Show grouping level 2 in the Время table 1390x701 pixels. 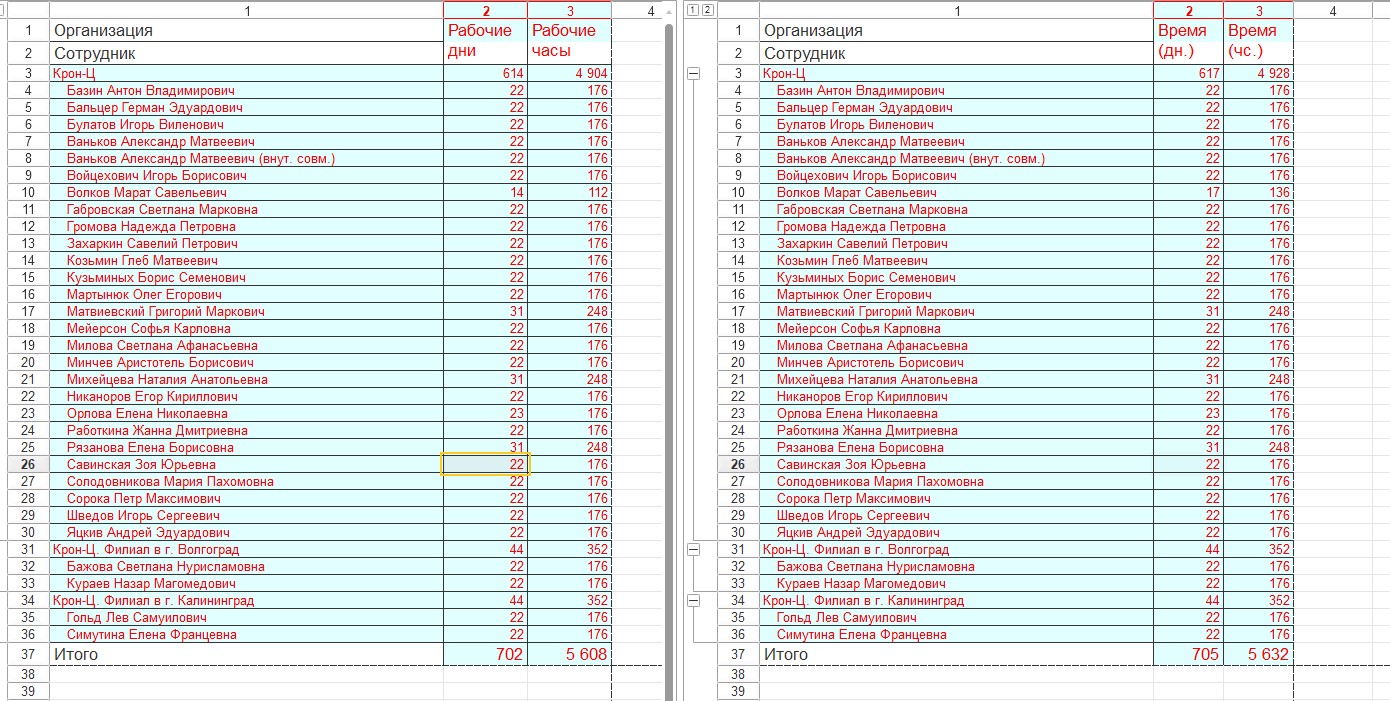pos(707,10)
